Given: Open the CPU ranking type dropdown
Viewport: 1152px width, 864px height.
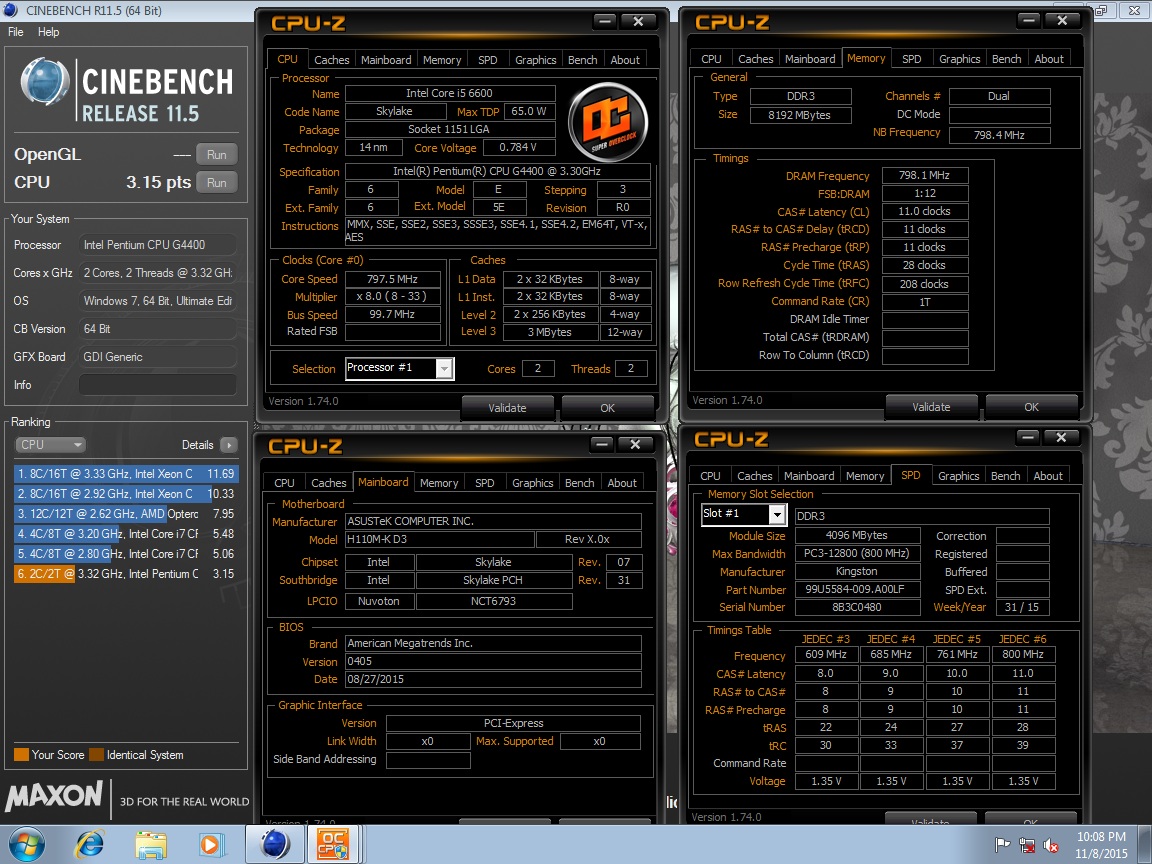Looking at the screenshot, I should [x=50, y=444].
